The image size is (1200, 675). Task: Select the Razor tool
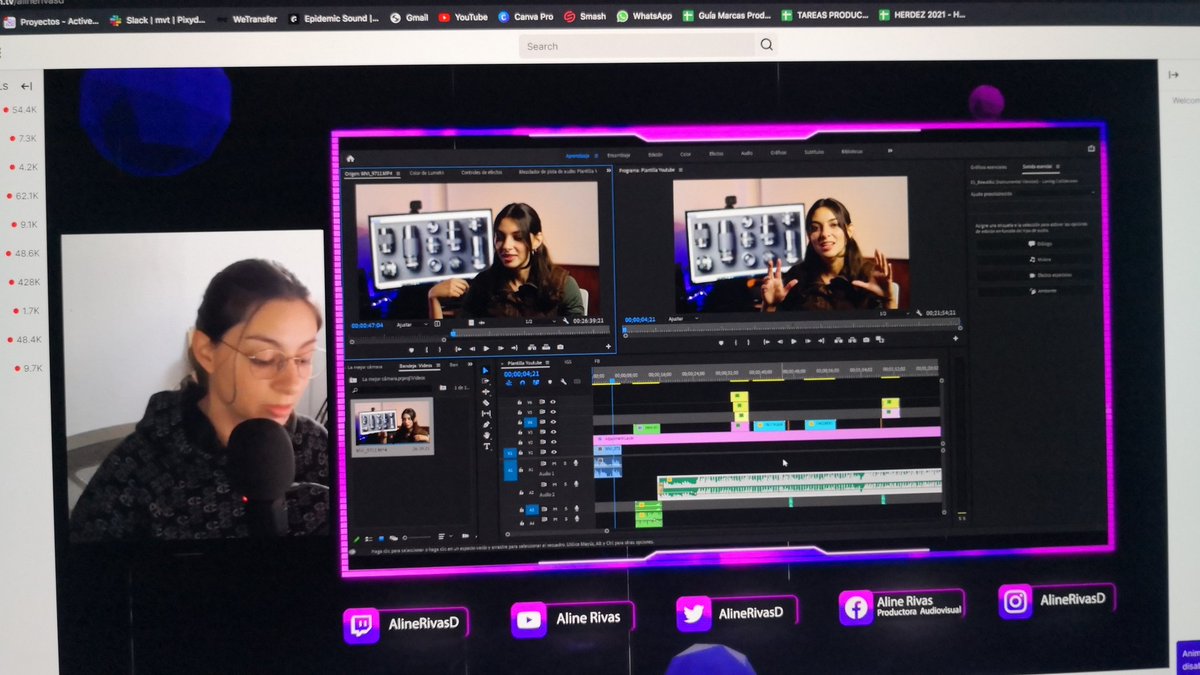tap(486, 402)
